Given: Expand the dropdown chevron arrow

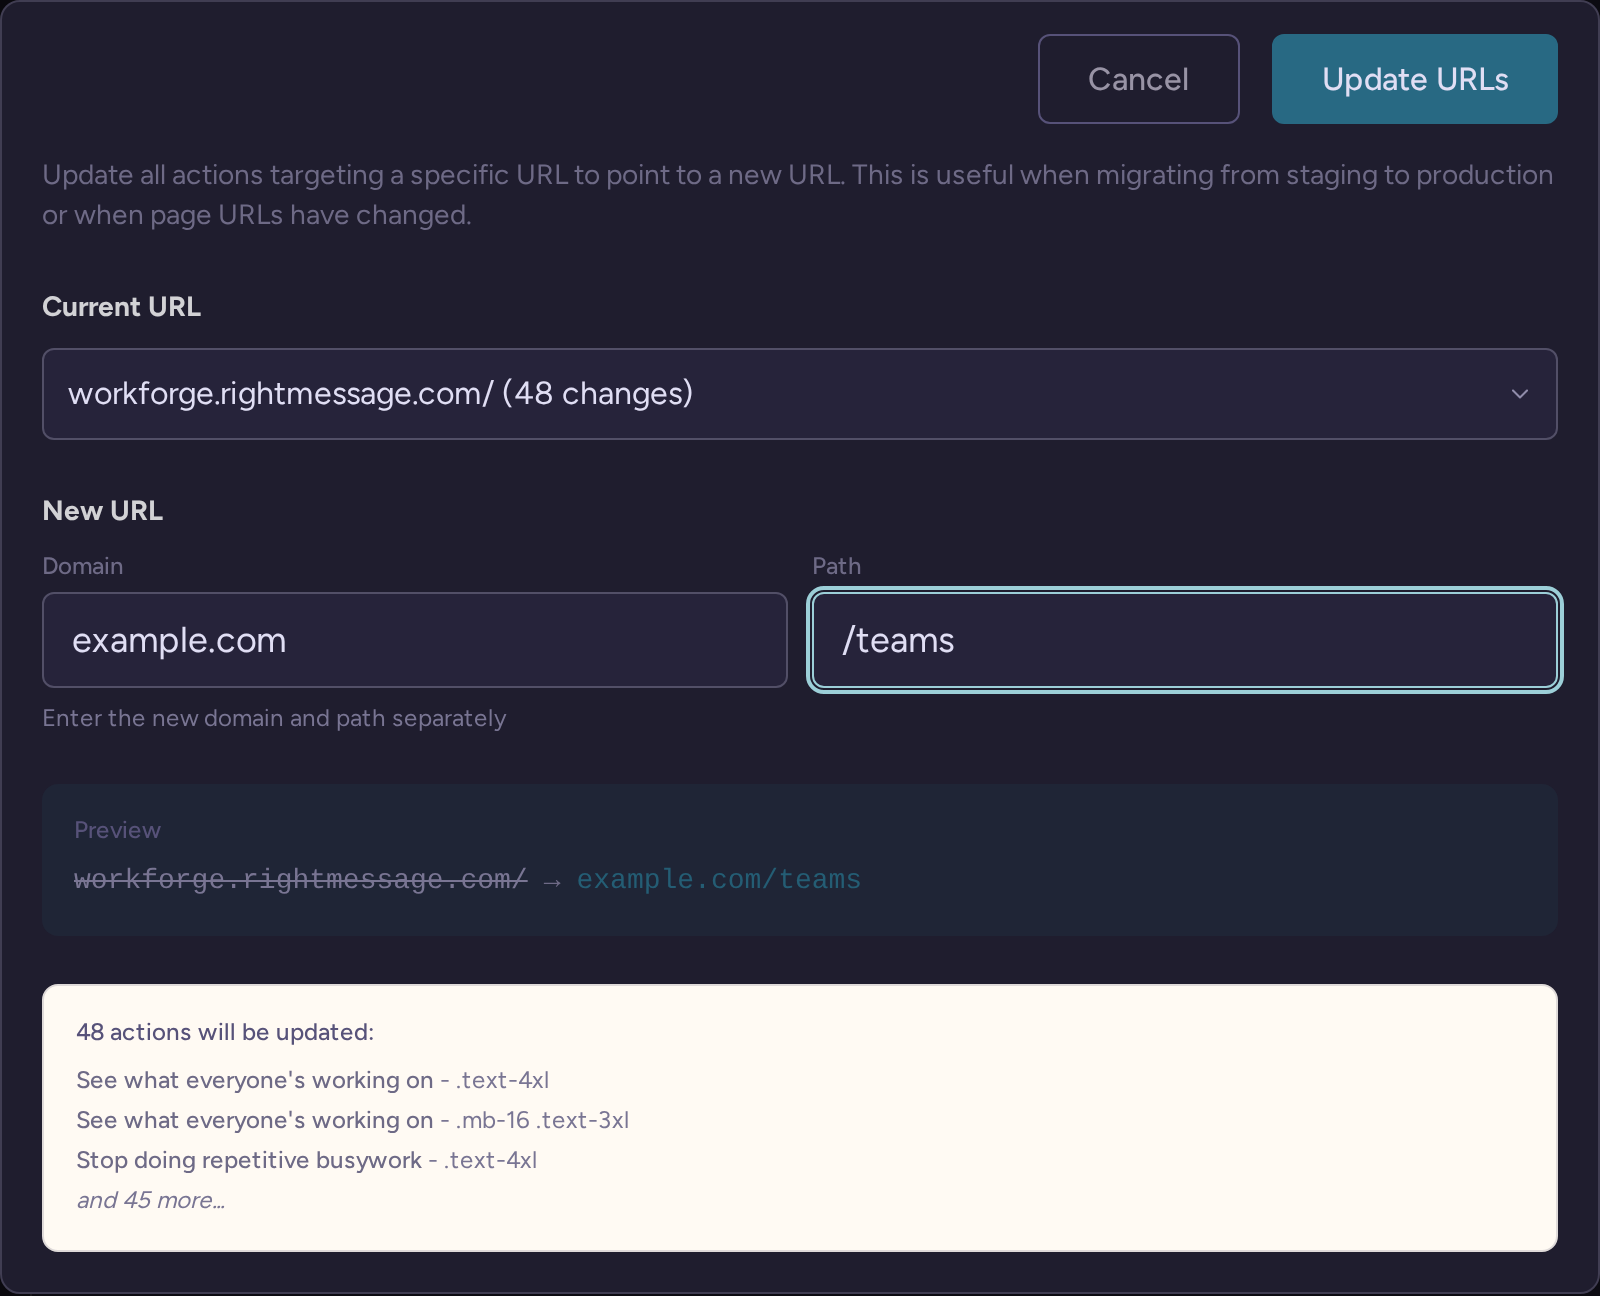Looking at the screenshot, I should (x=1520, y=394).
